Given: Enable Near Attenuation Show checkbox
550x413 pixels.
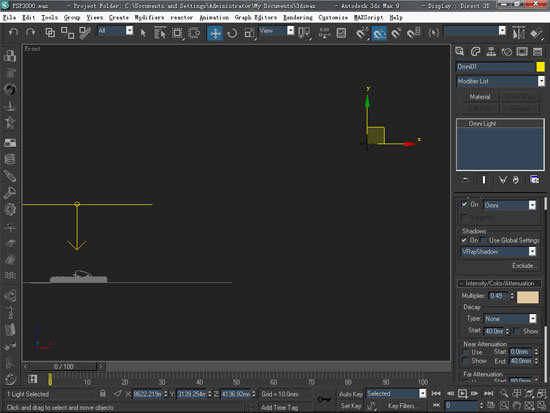Looking at the screenshot, I should pyautogui.click(x=466, y=361).
